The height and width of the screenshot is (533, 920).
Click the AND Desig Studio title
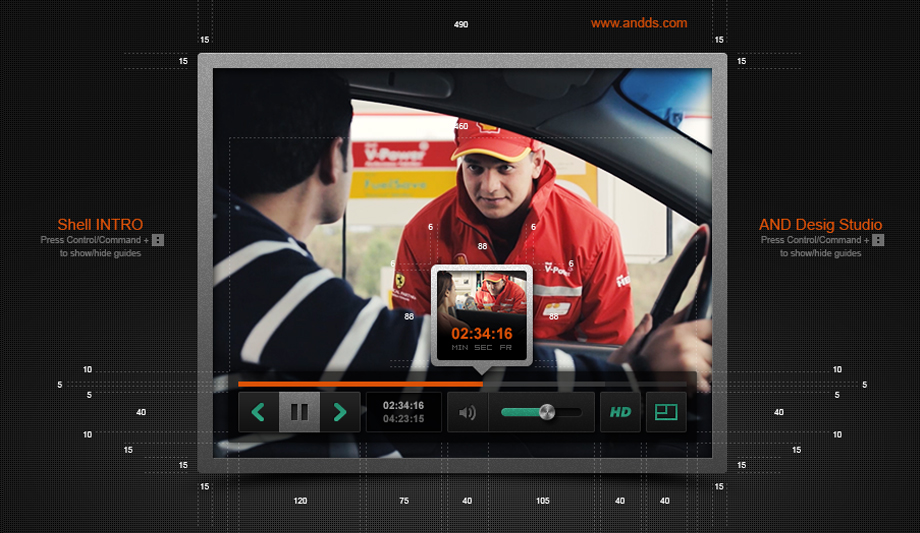[x=820, y=224]
